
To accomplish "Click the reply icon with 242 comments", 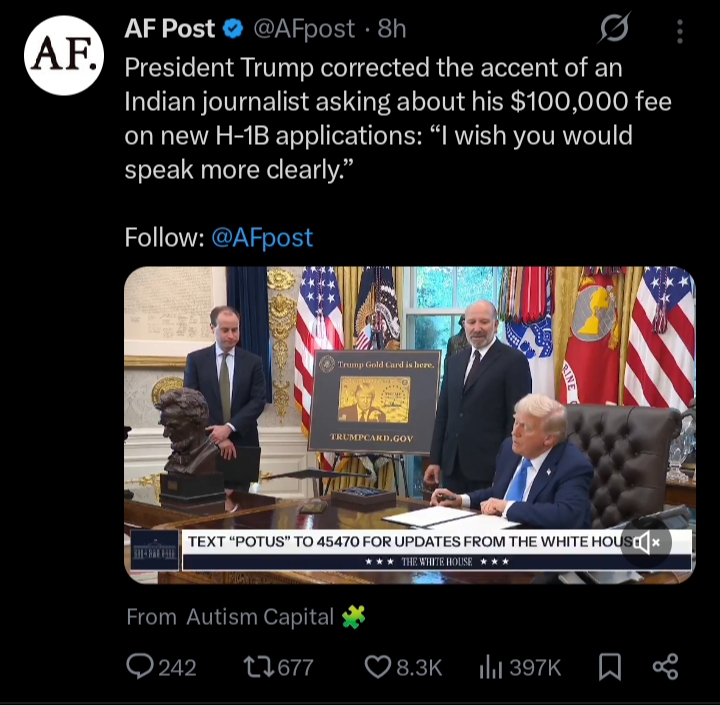I will point(161,667).
